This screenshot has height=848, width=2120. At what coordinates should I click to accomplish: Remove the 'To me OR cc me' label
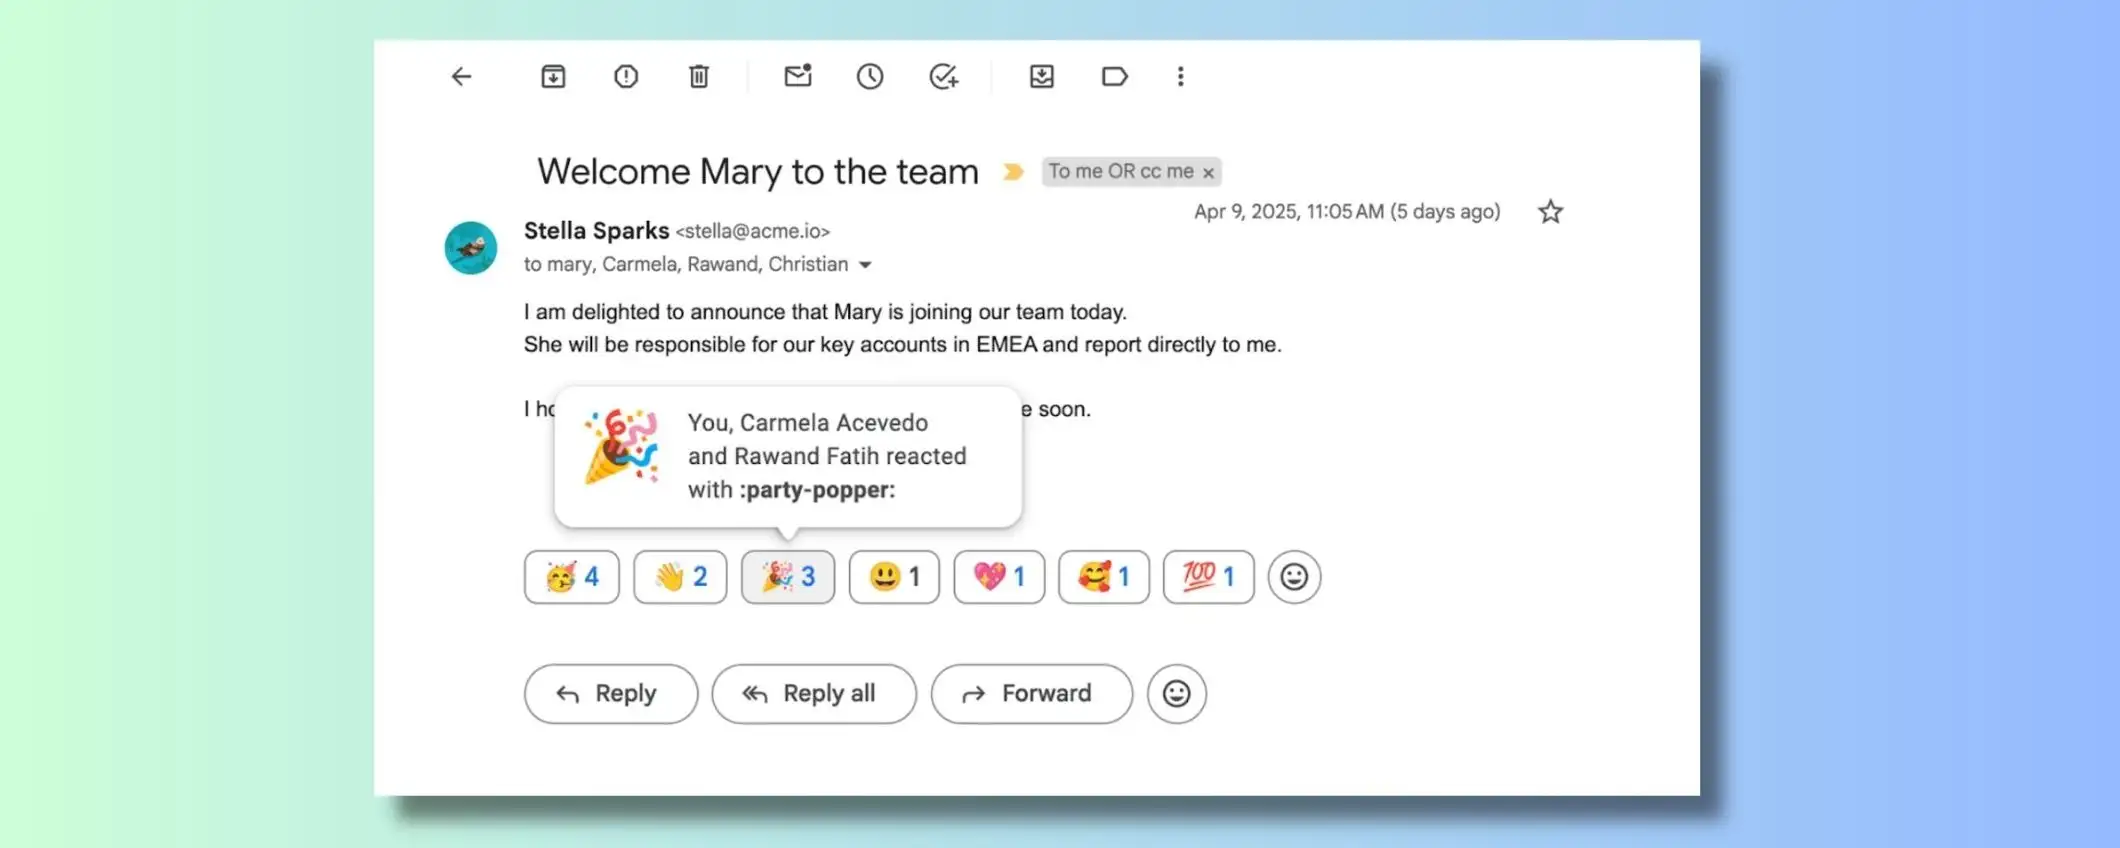tap(1208, 173)
